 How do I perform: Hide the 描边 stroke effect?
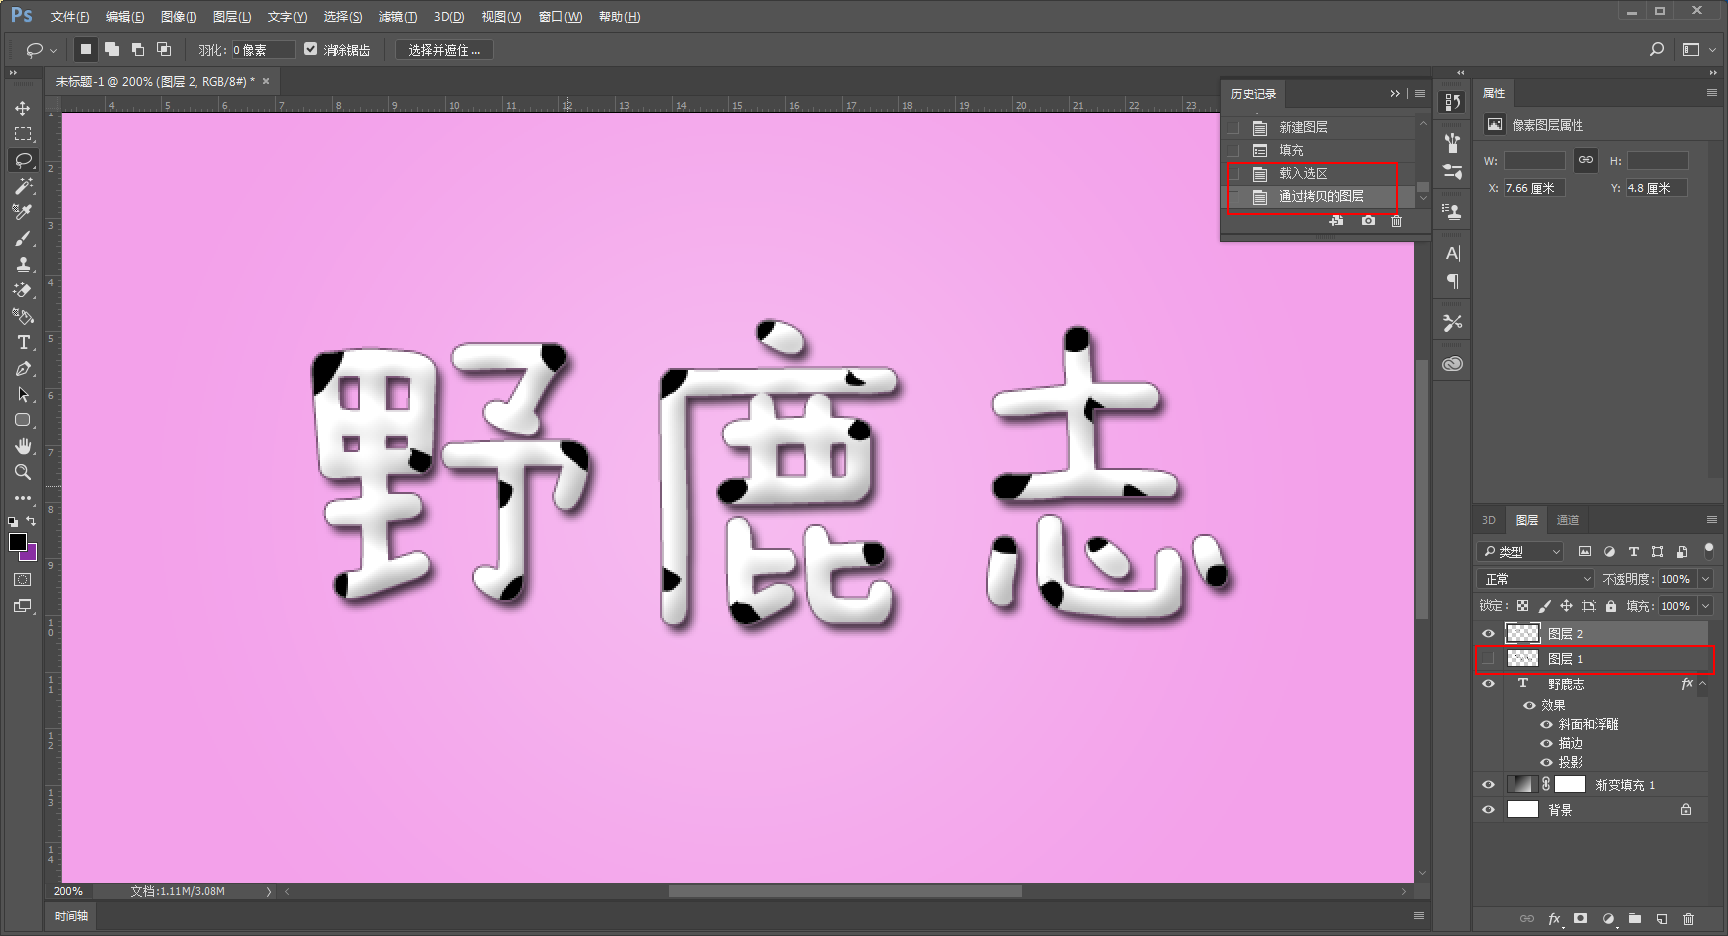tap(1546, 743)
